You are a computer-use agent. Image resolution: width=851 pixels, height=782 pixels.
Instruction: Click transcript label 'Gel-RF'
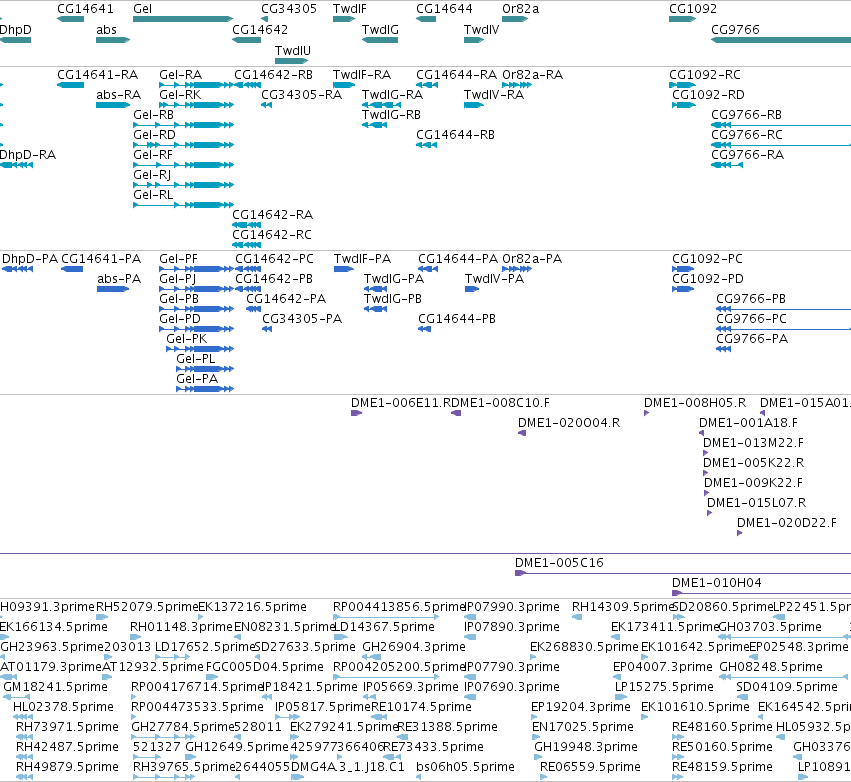pyautogui.click(x=153, y=155)
